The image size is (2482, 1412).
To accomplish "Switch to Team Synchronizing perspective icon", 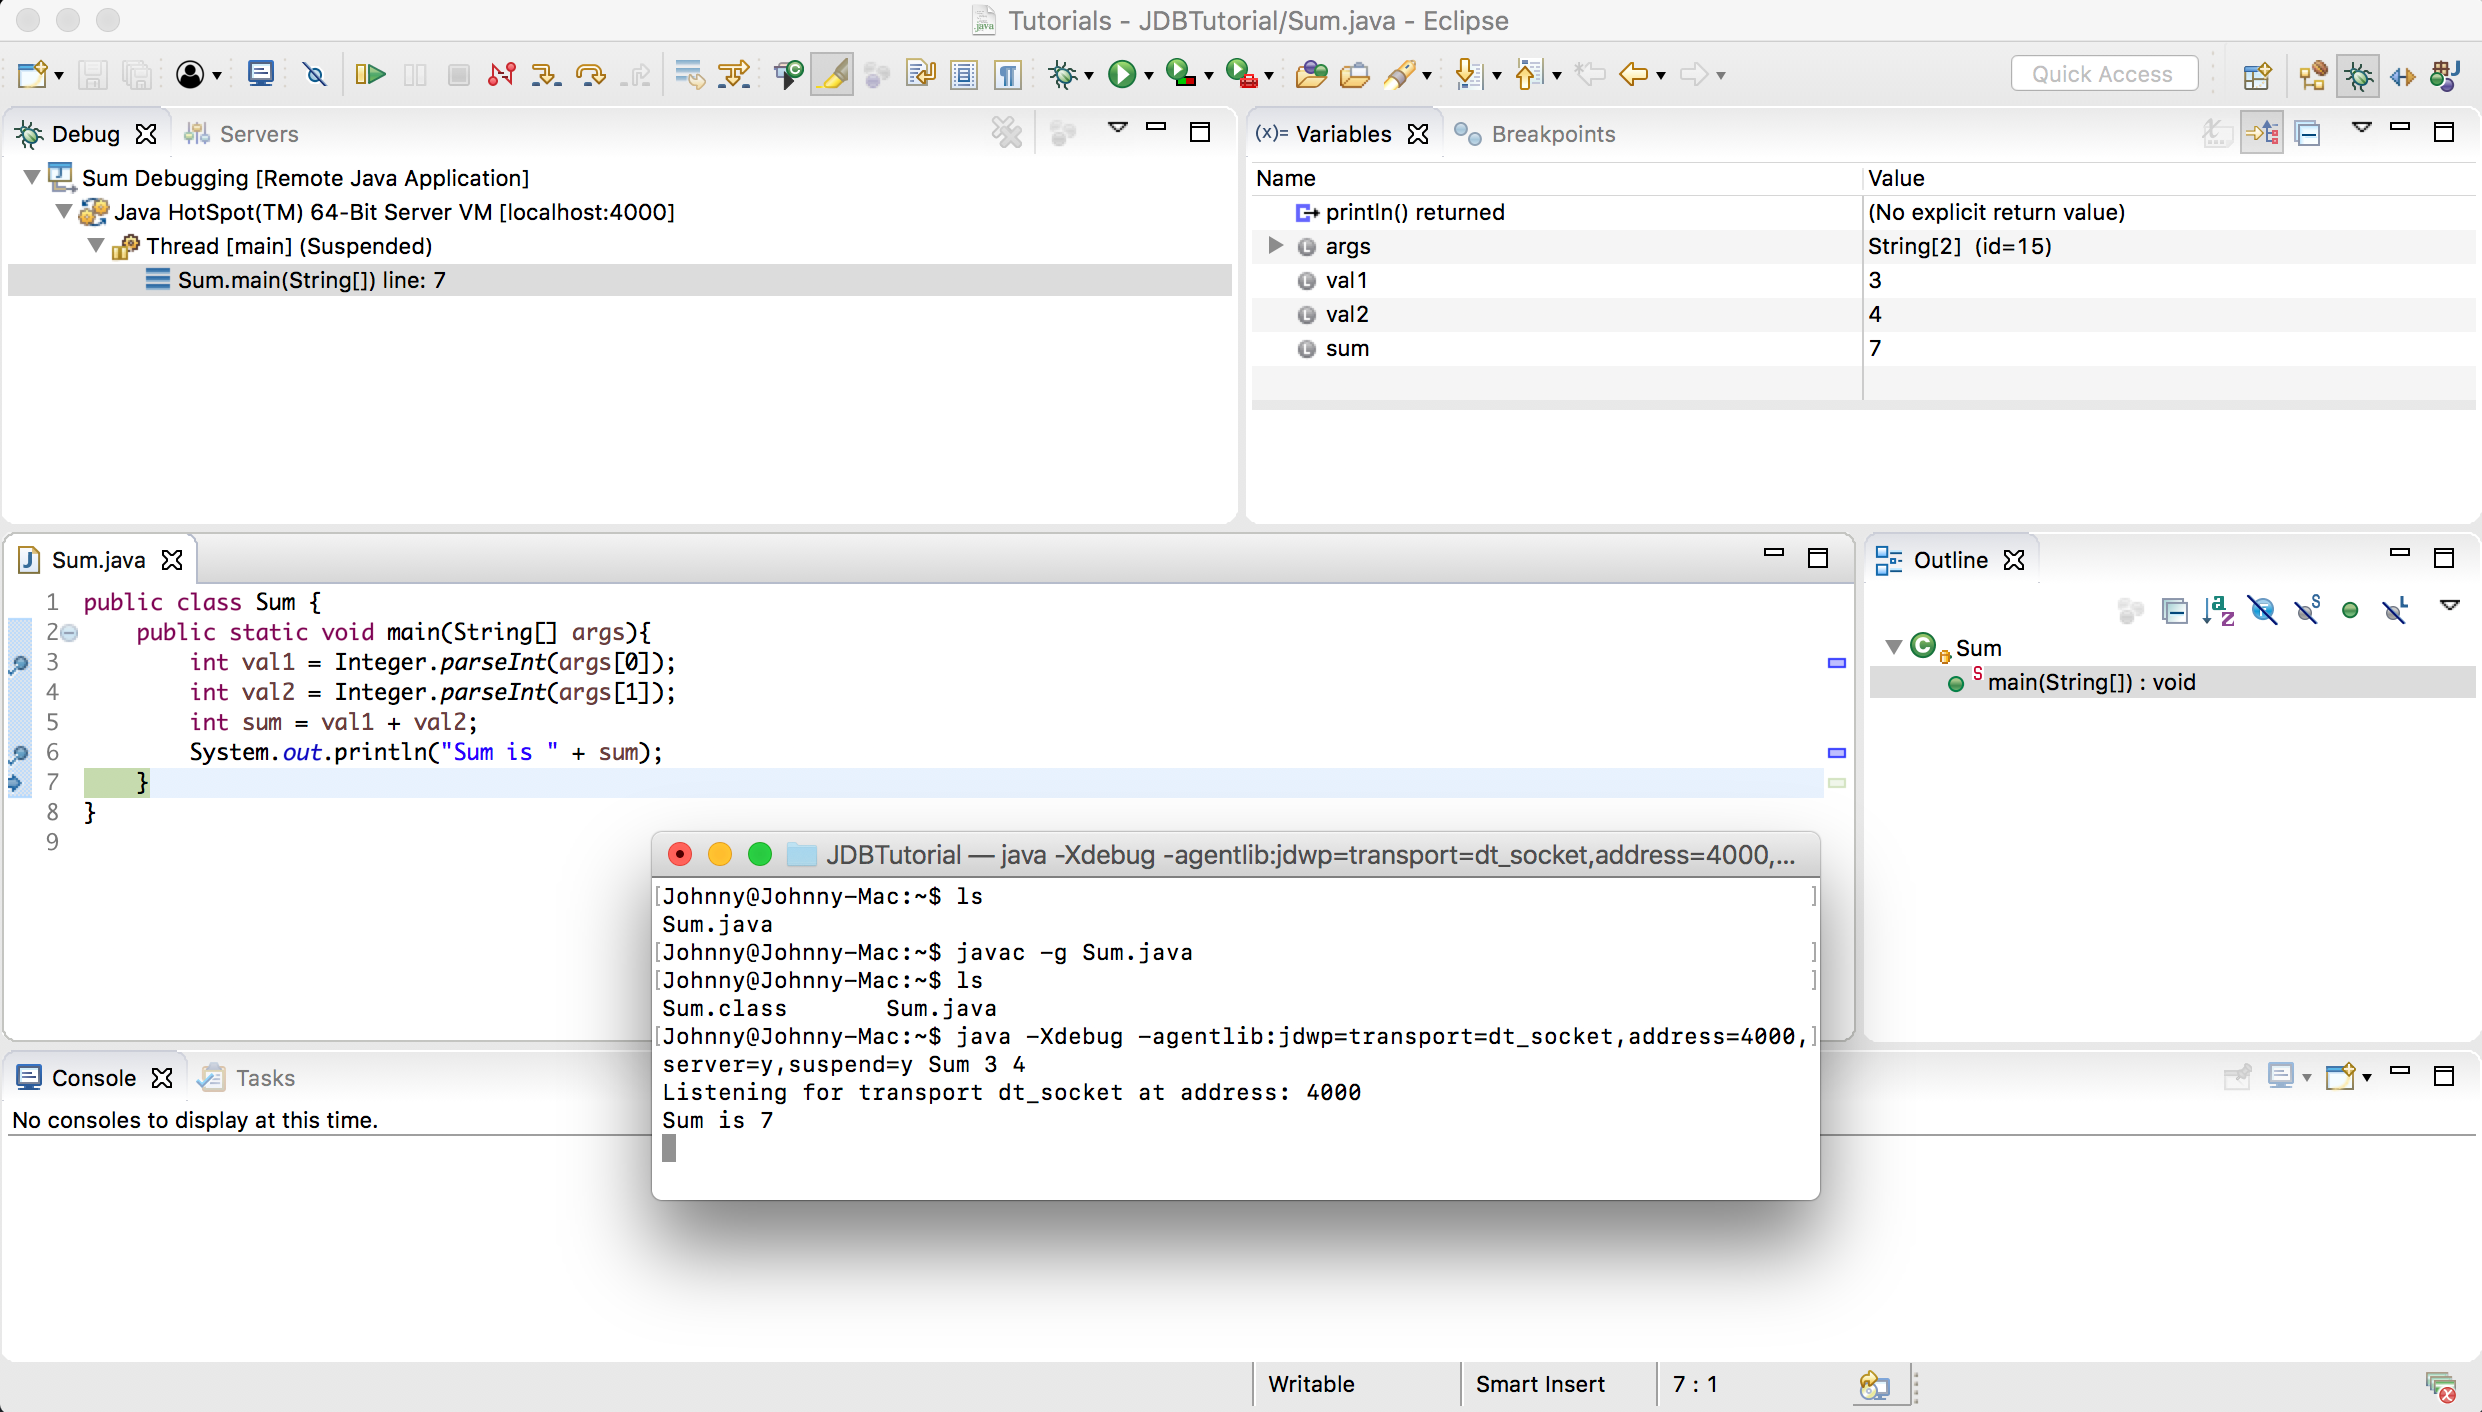I will 2402,75.
